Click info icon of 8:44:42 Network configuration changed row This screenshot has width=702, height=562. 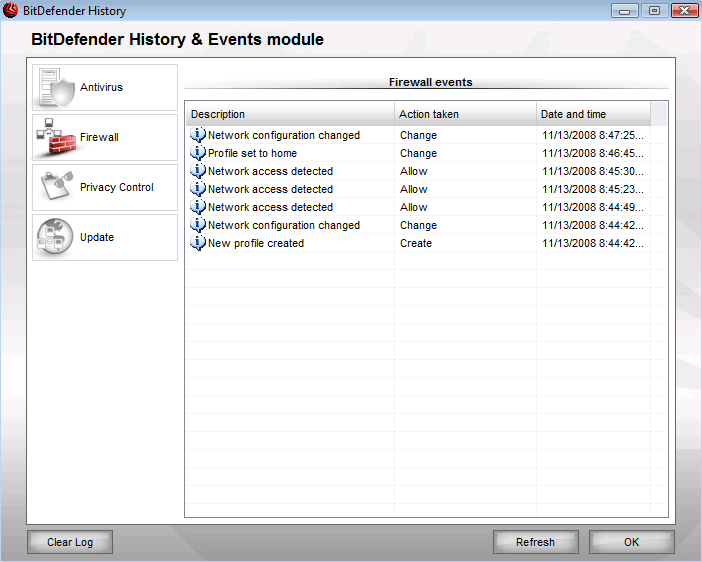click(x=198, y=225)
